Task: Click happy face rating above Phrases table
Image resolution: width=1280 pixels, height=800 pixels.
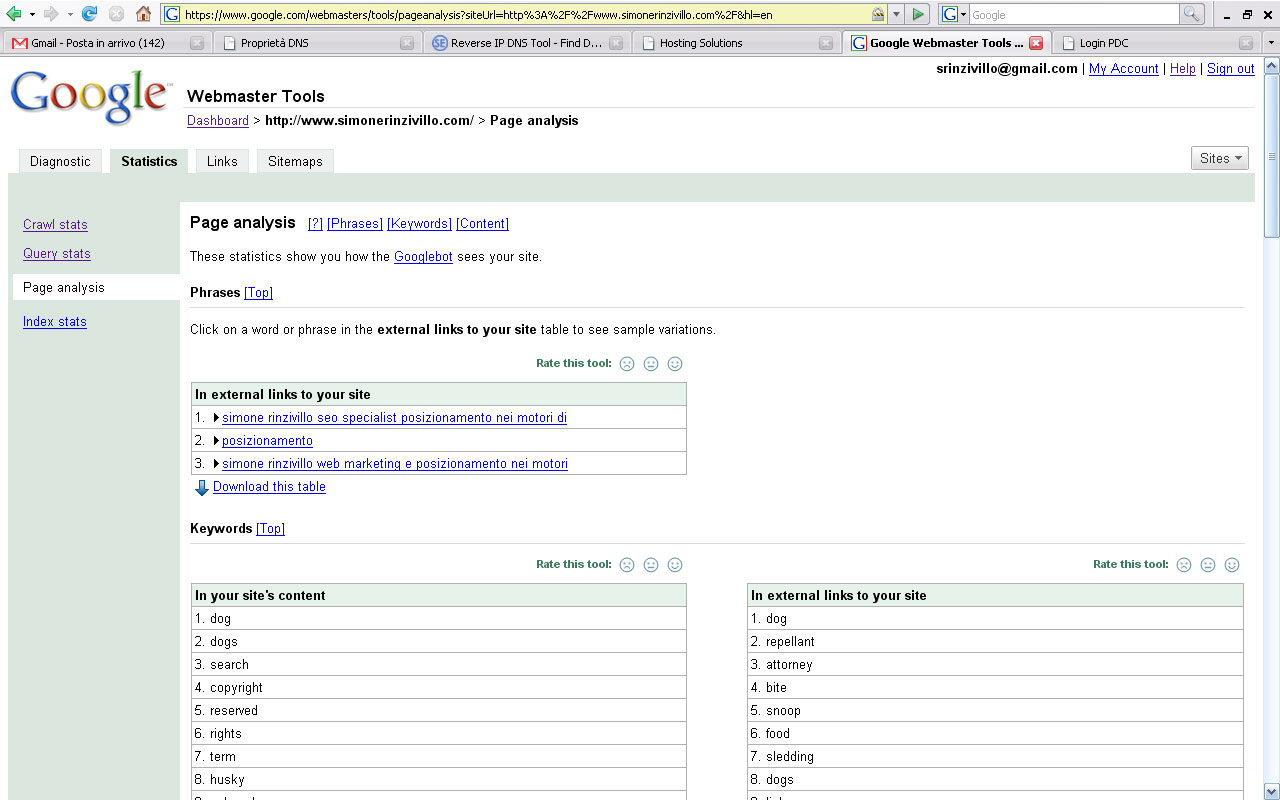Action: 675,364
